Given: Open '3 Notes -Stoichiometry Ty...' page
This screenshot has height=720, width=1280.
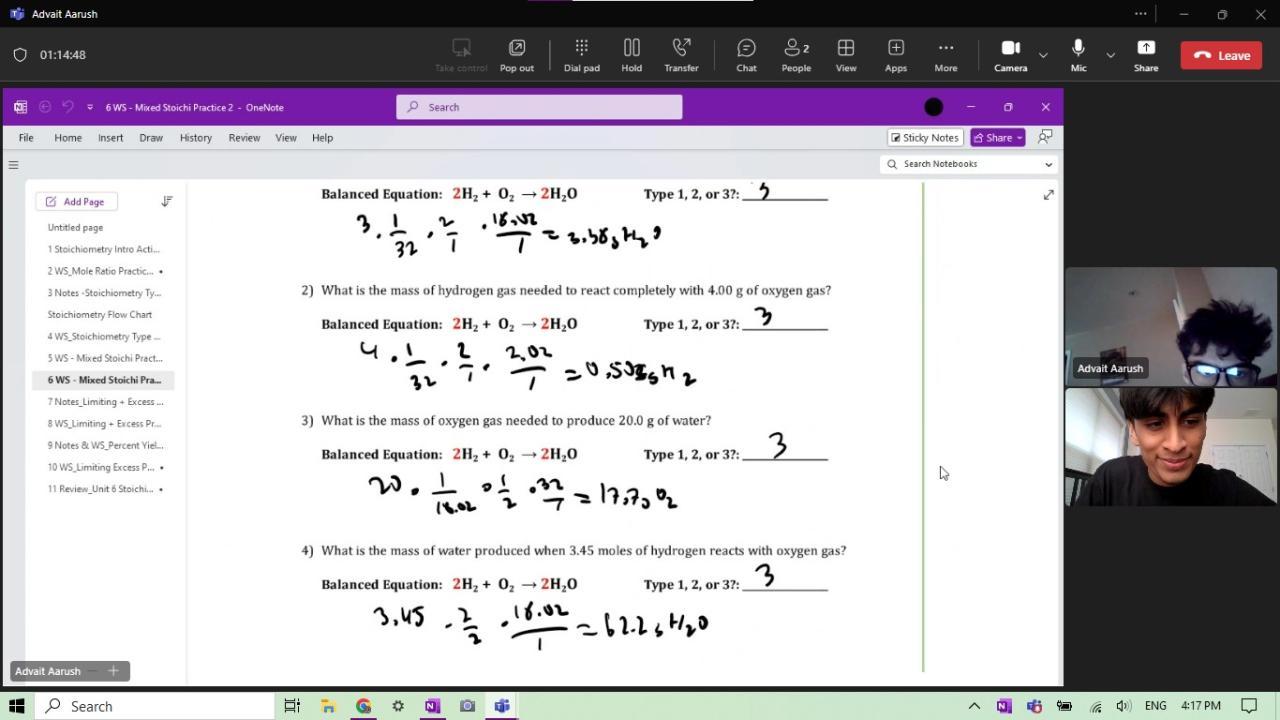Looking at the screenshot, I should [x=103, y=292].
